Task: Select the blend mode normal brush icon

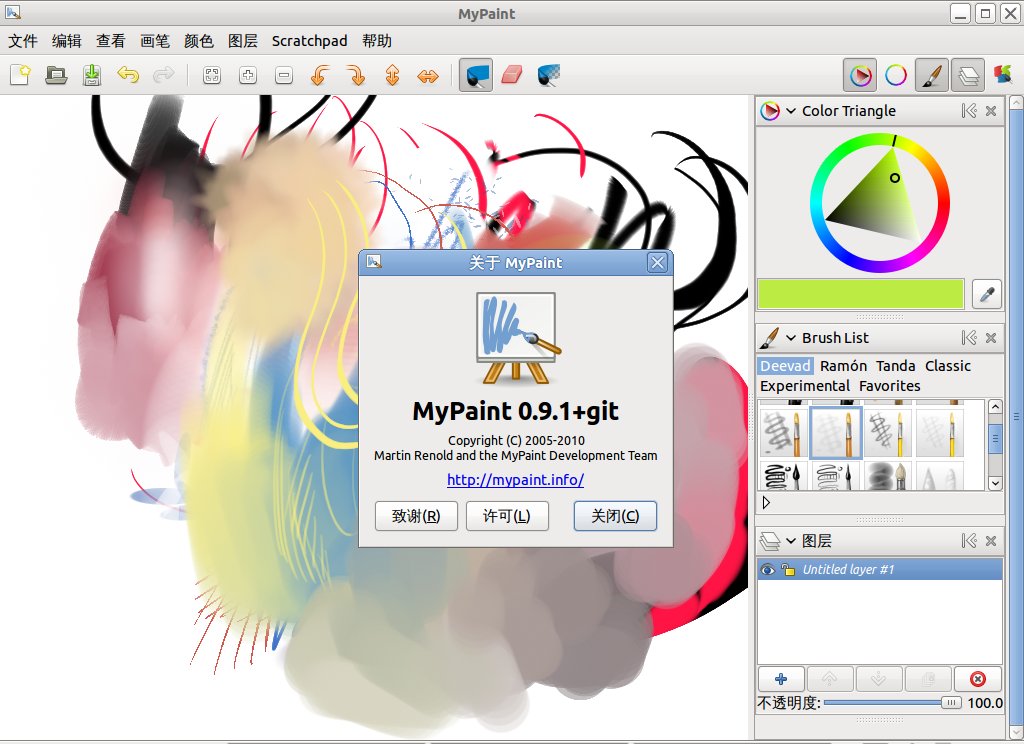Action: (475, 75)
